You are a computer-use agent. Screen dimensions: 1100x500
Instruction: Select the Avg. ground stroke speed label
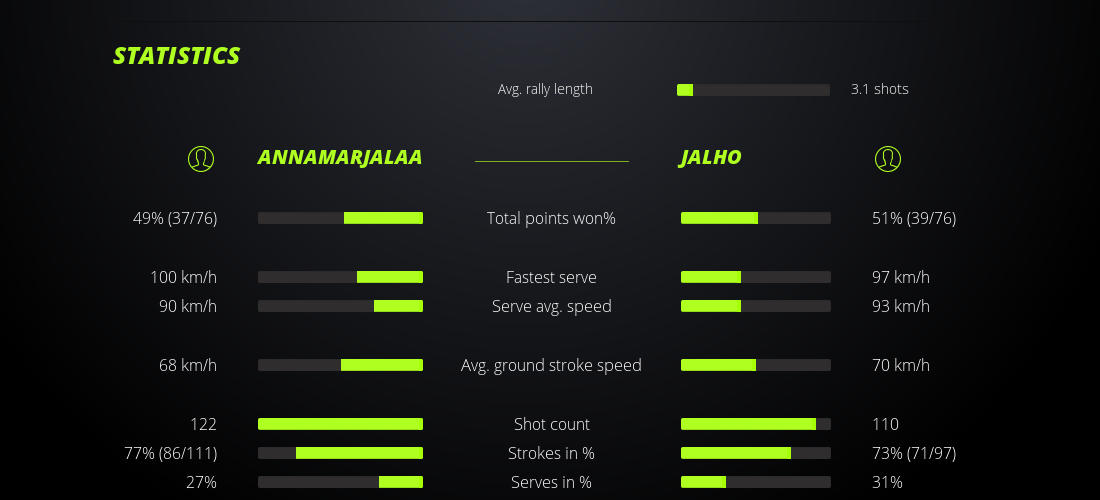click(551, 365)
